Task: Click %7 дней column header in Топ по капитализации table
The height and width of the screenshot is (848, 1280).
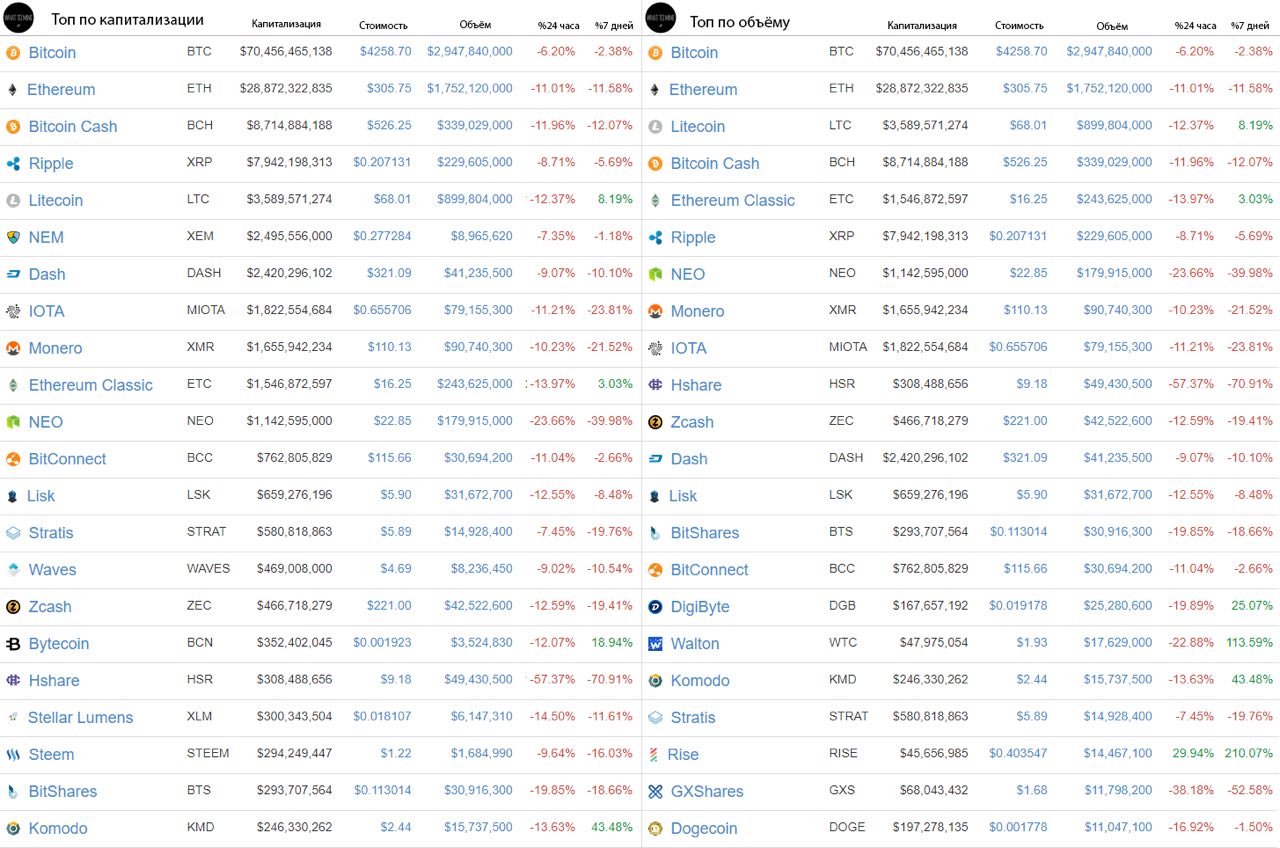Action: pos(615,25)
